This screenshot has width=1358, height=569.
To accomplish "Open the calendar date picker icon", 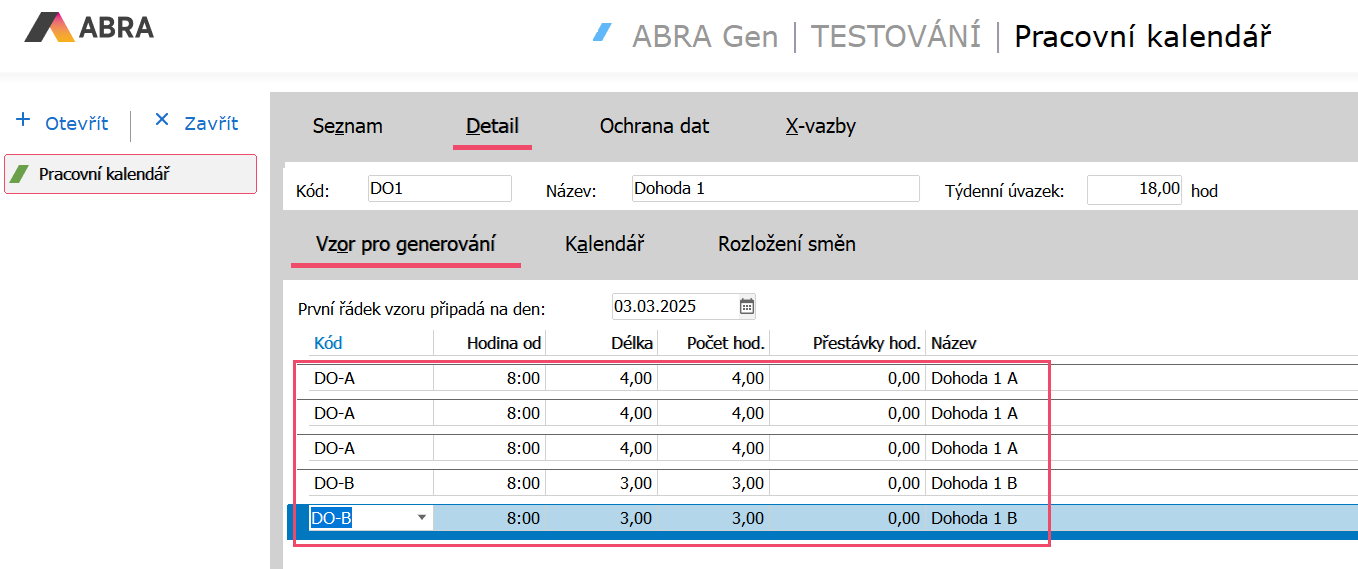I will 747,306.
